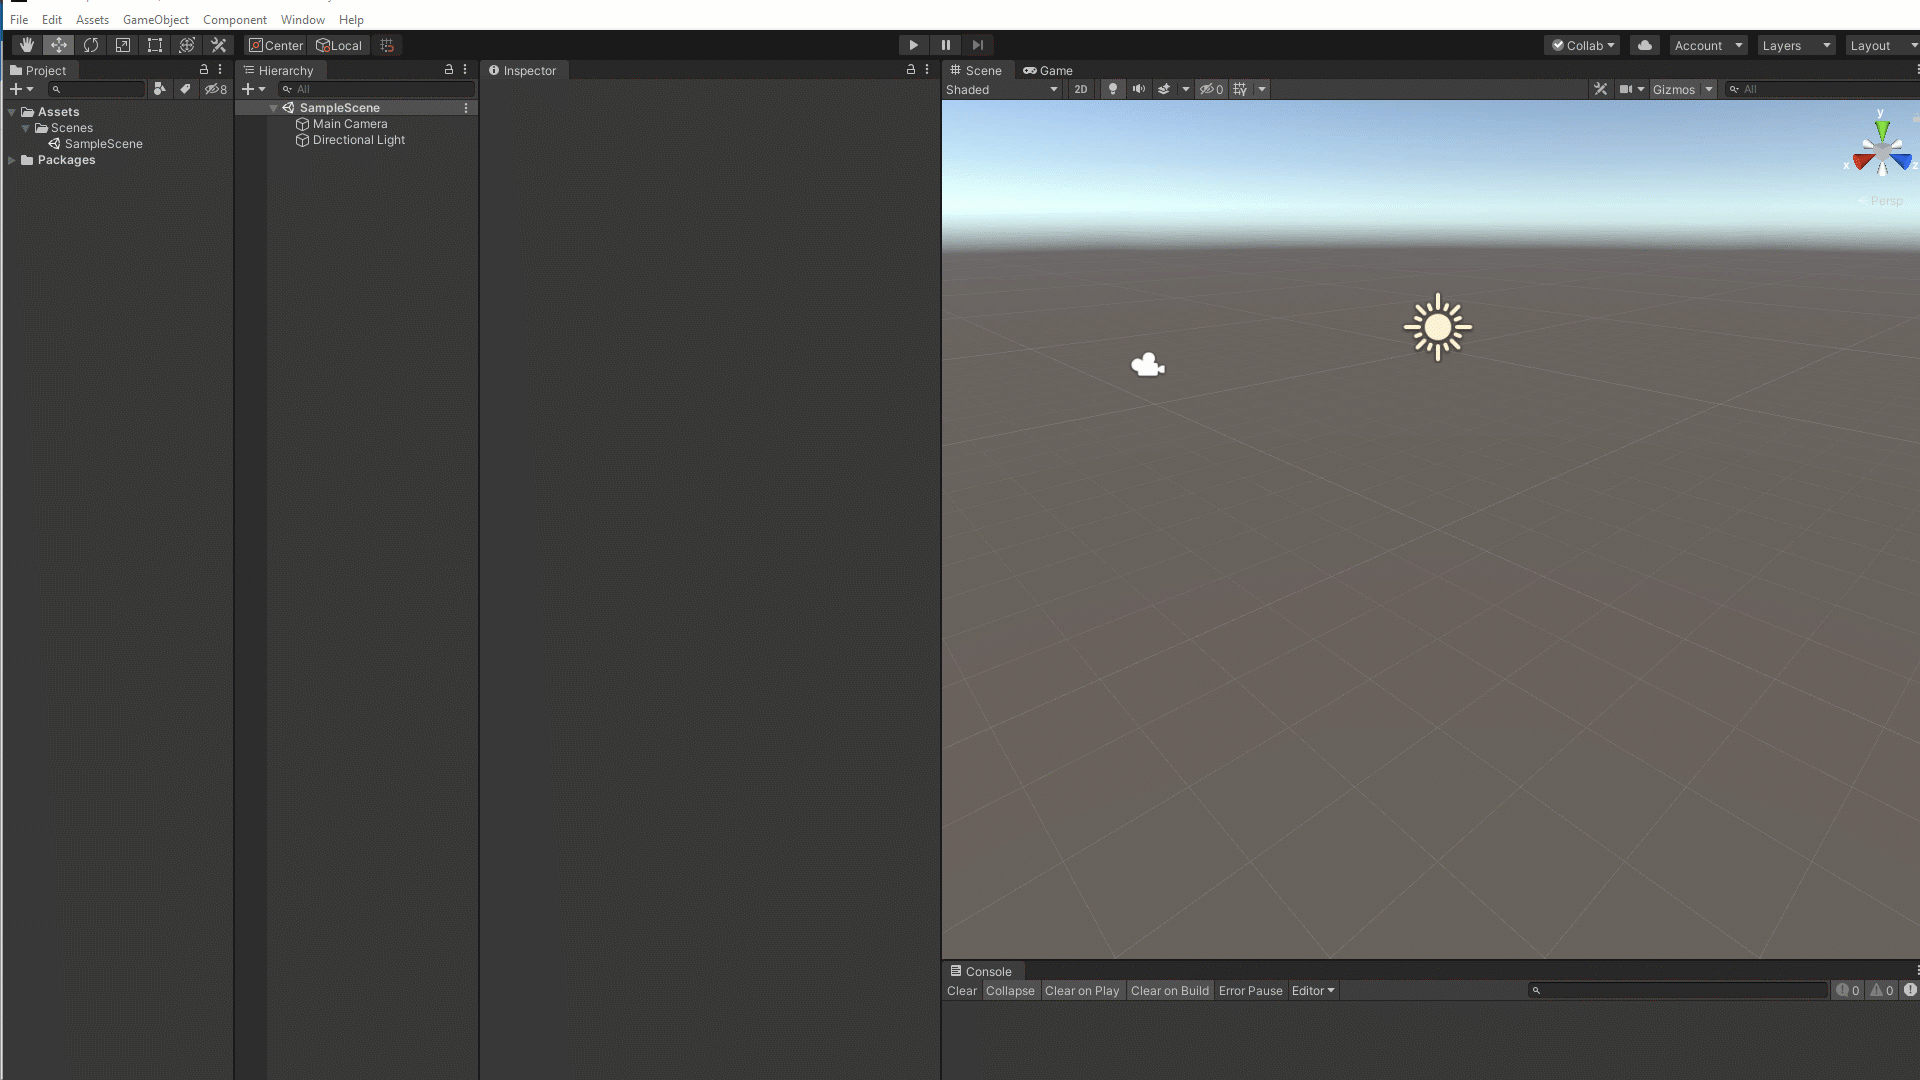Select the Inspector tab
Viewport: 1920px width, 1080px height.
pos(523,70)
